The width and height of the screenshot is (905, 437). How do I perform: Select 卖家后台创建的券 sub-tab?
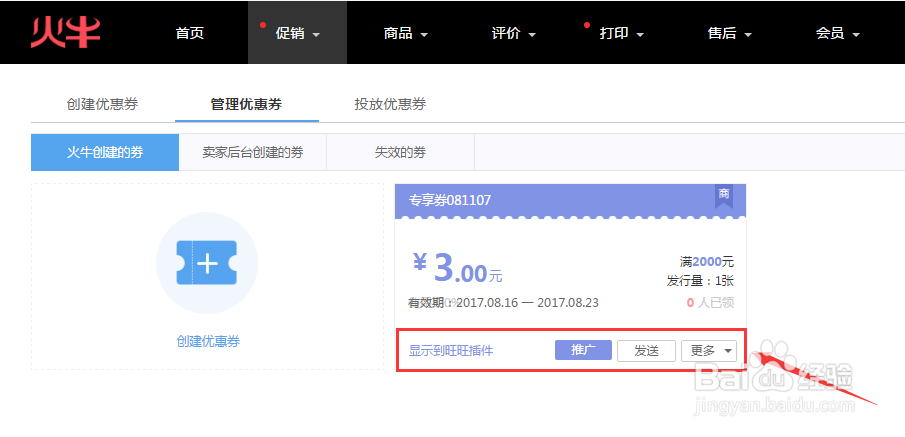pyautogui.click(x=253, y=152)
